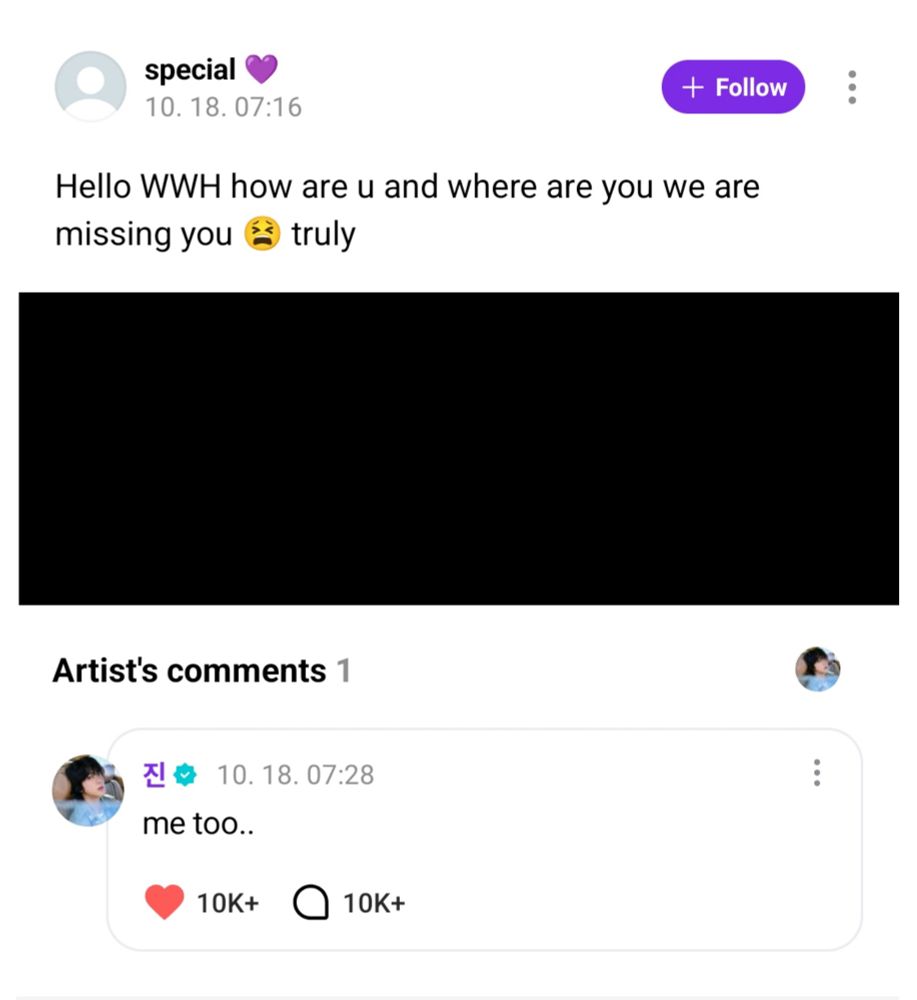This screenshot has height=1000, width=917.
Task: Click the 10K+ count next to the bubble
Action: point(374,903)
